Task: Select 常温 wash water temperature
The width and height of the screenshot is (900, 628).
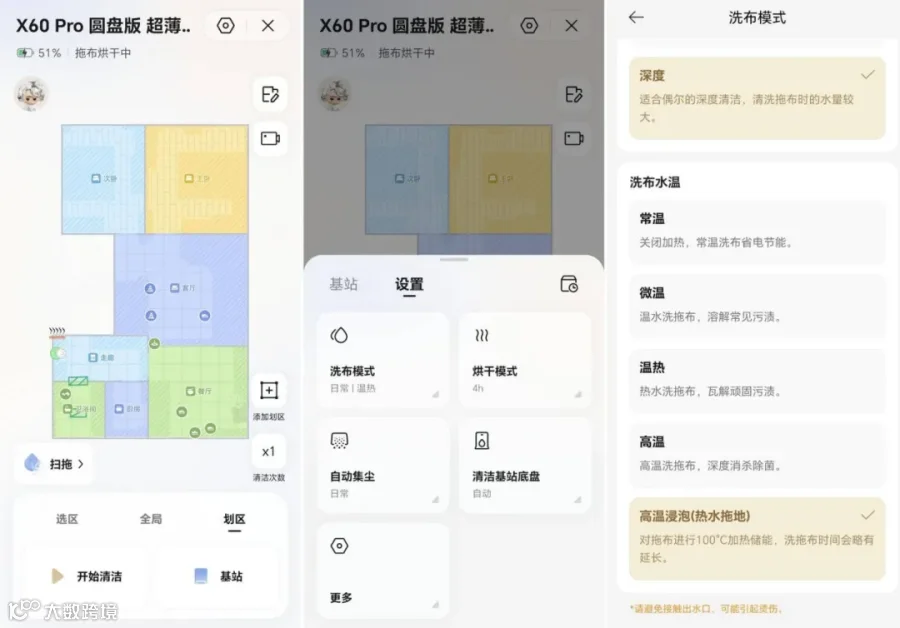Action: pyautogui.click(x=757, y=232)
